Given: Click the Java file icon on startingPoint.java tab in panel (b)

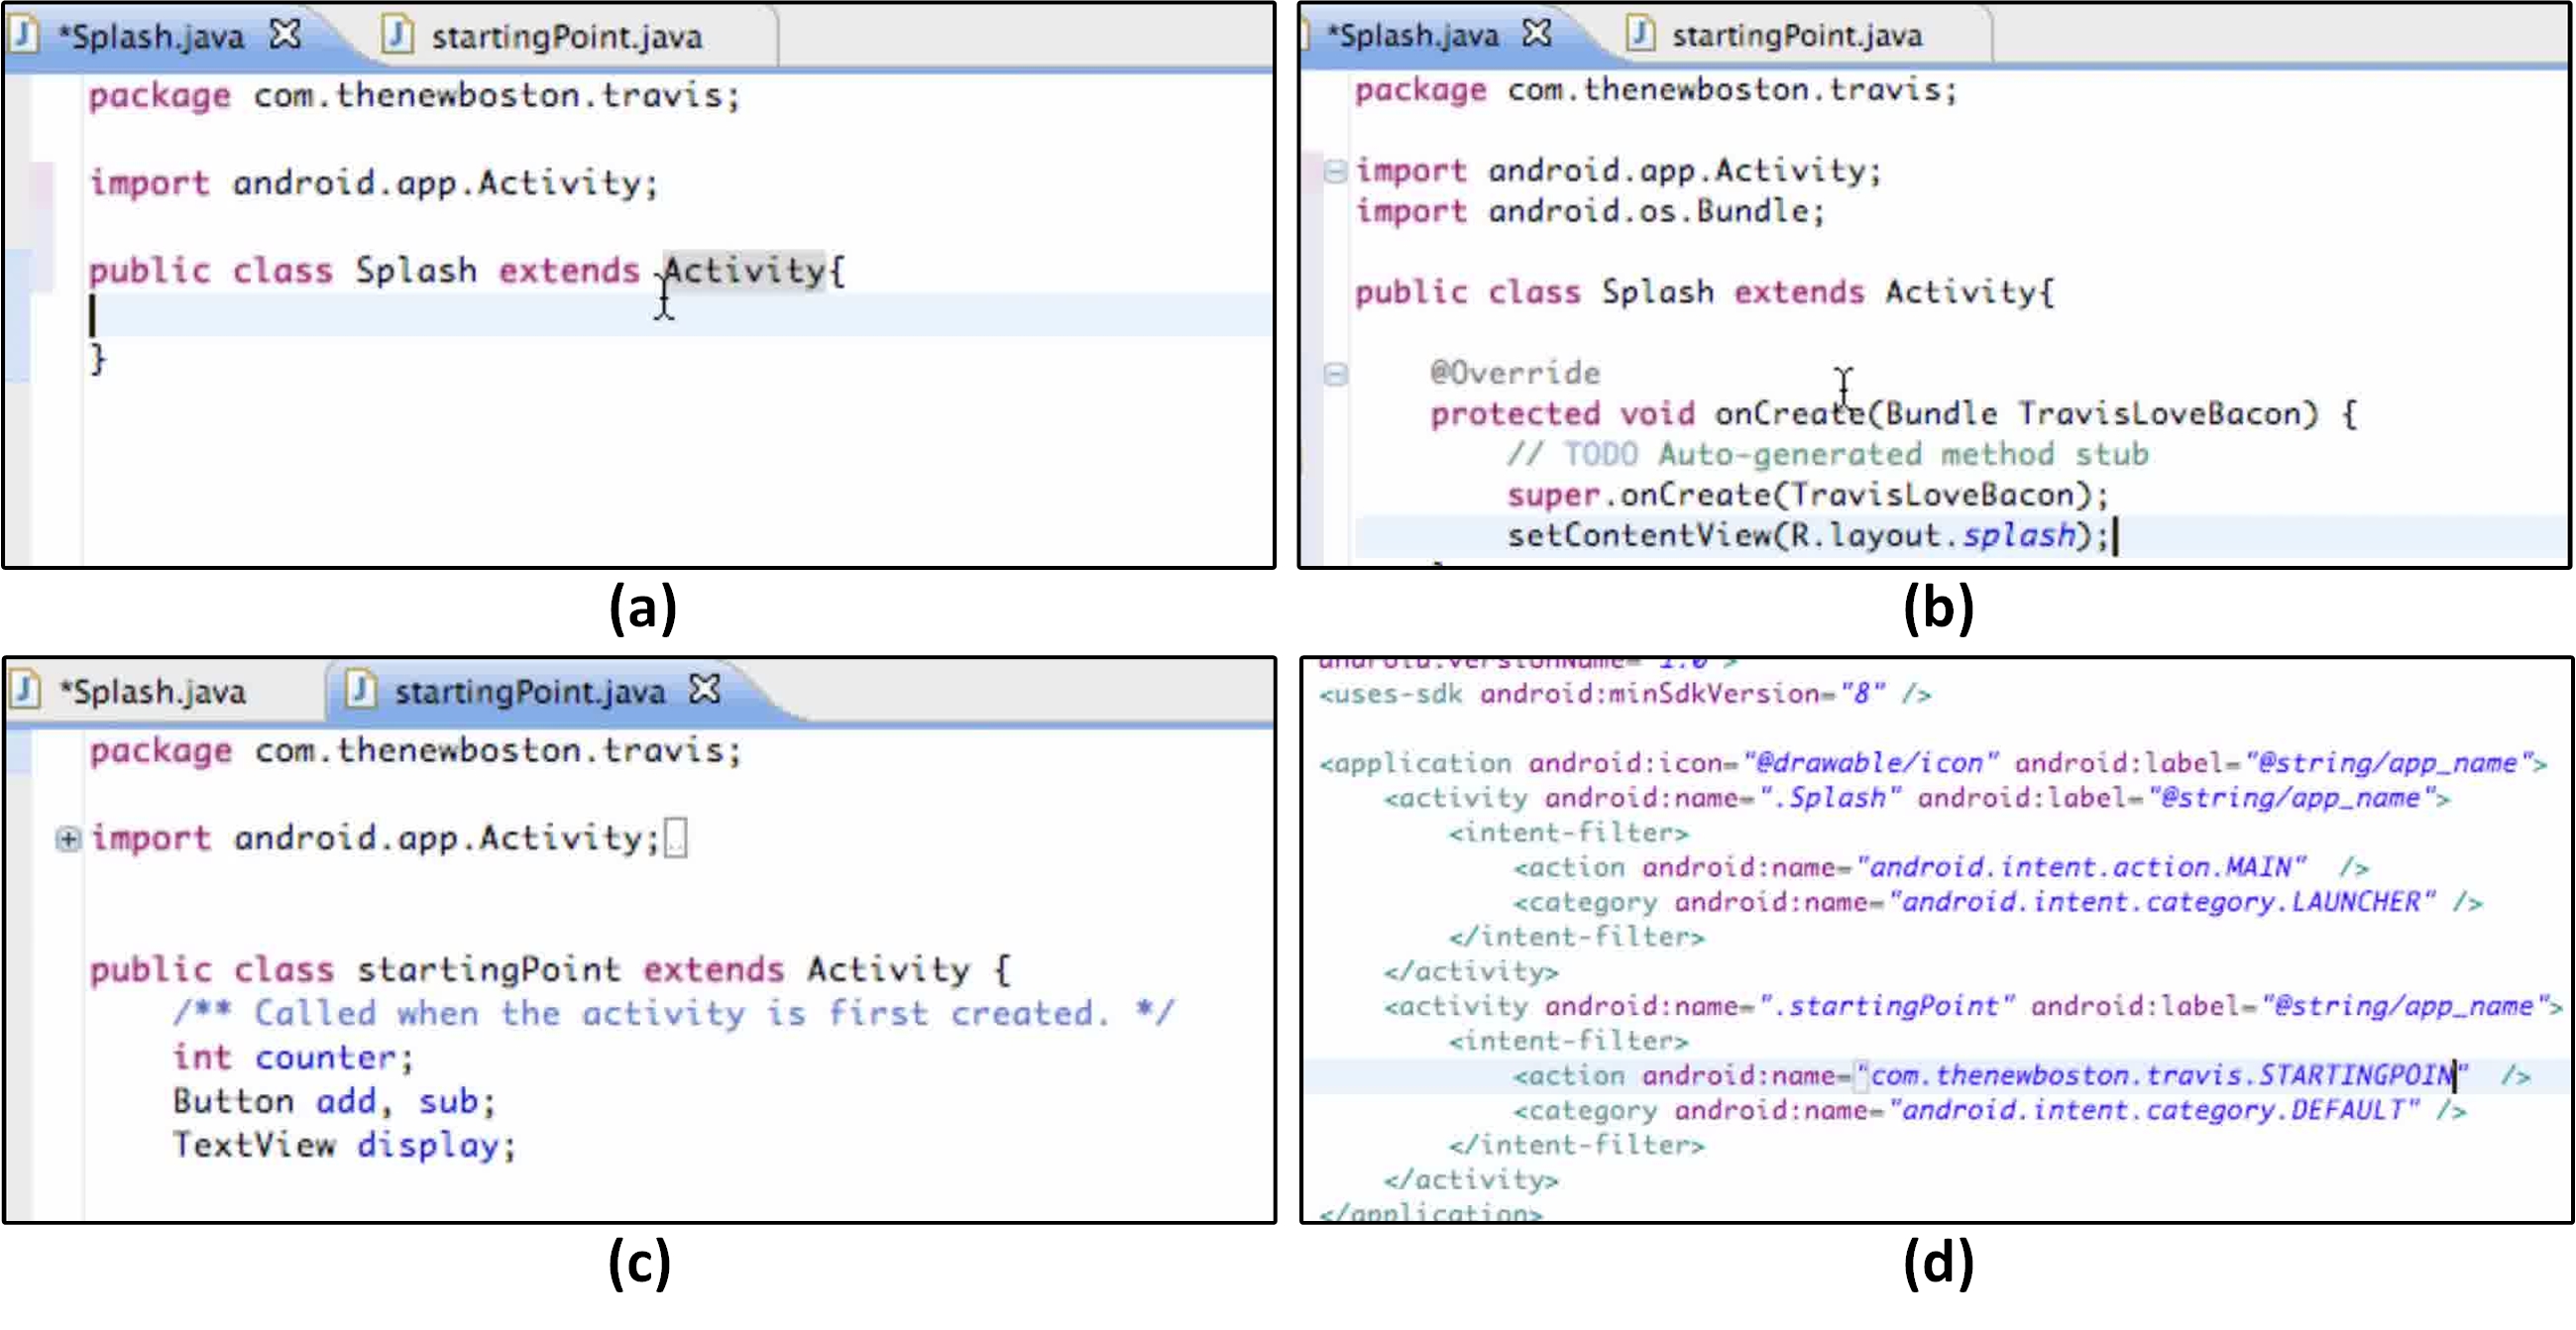Looking at the screenshot, I should coord(1640,34).
